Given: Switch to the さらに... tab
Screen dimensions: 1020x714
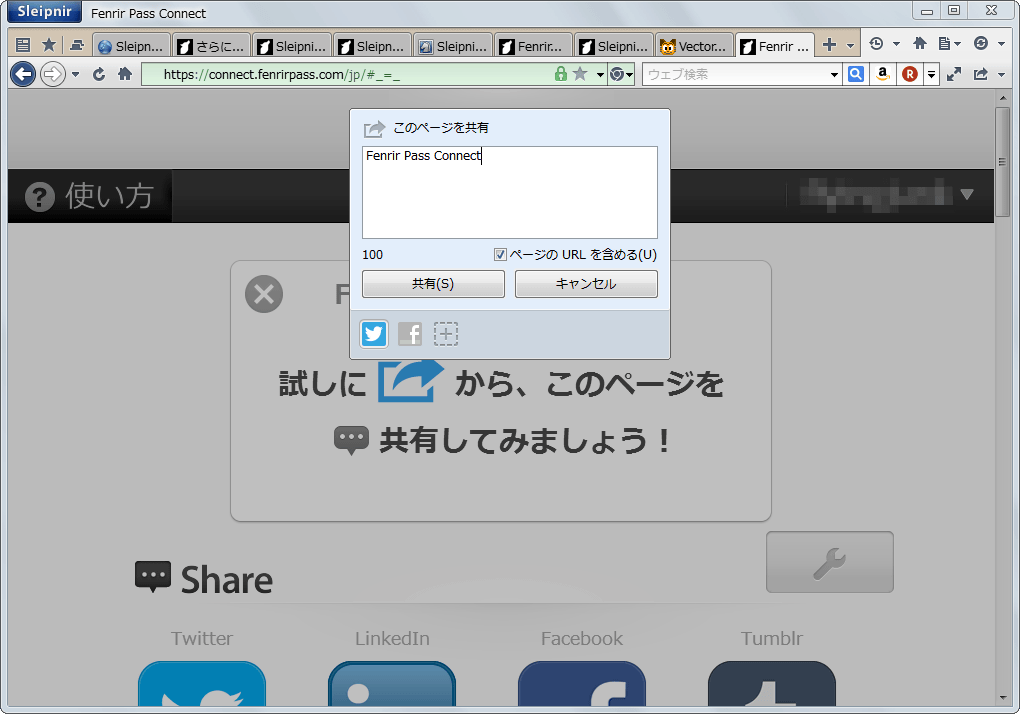Looking at the screenshot, I should click(212, 46).
